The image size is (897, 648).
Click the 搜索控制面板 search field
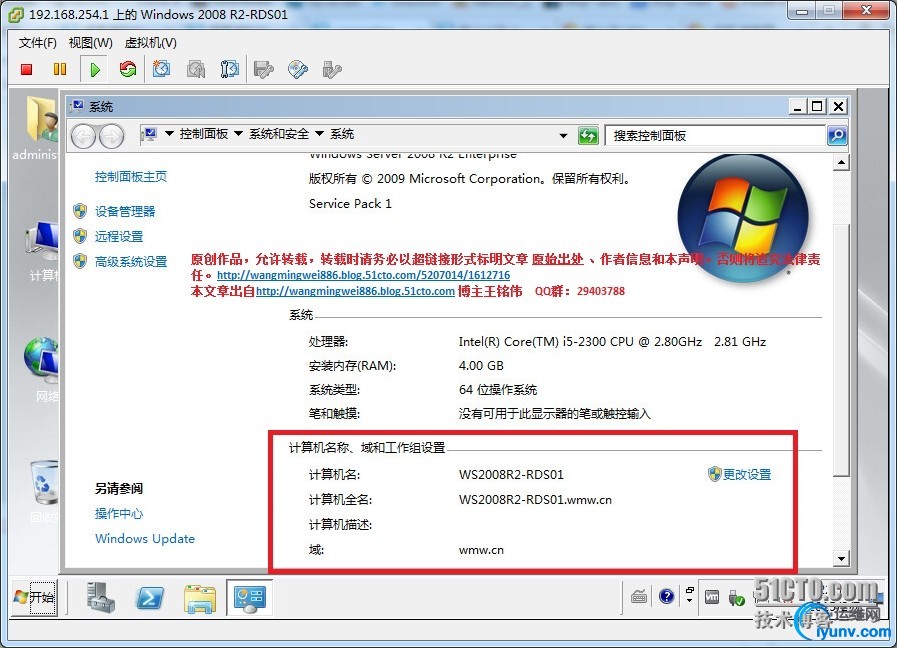point(715,136)
